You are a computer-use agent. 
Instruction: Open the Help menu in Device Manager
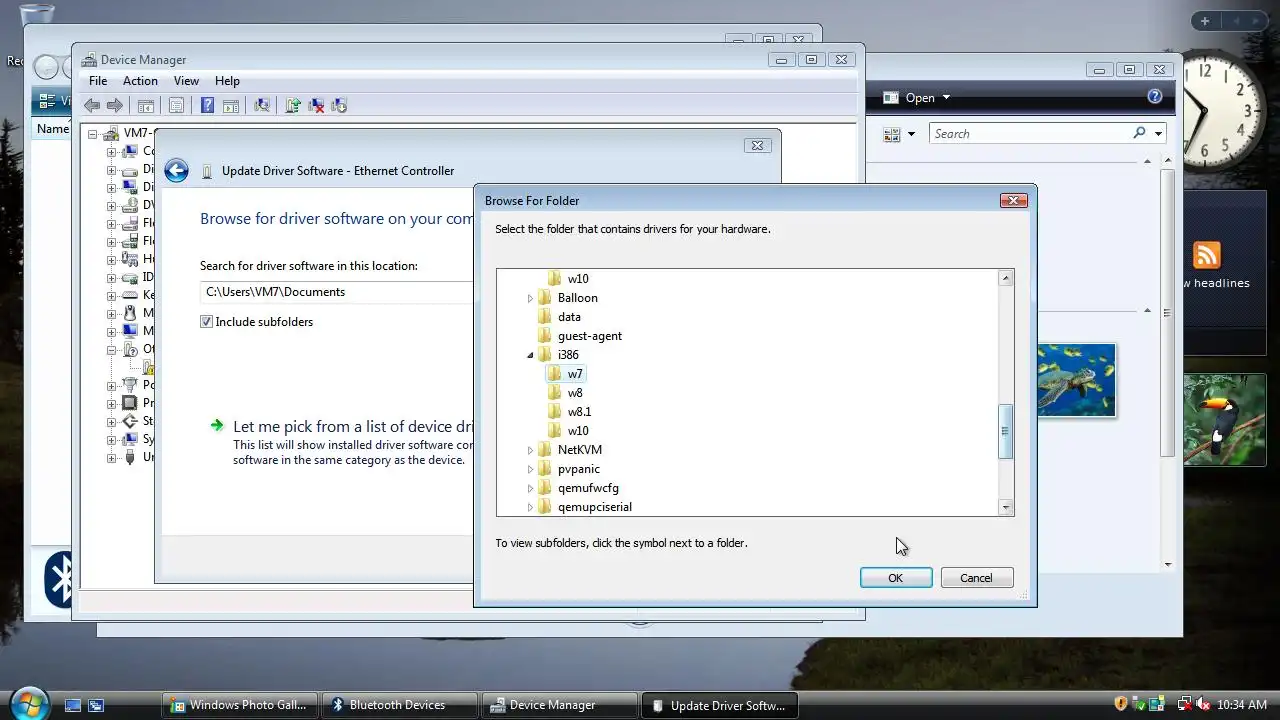(x=227, y=81)
